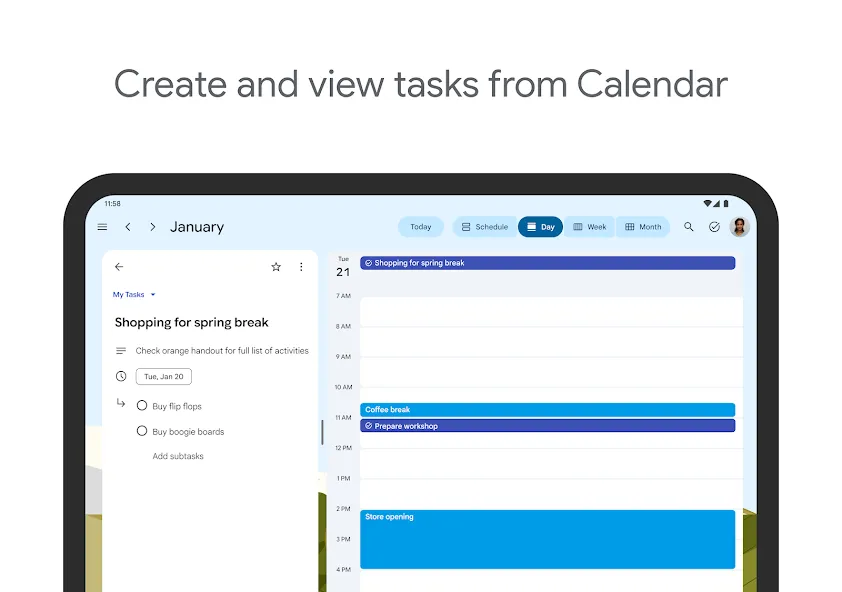The height and width of the screenshot is (592, 842).
Task: Click Add subtasks
Action: coord(178,456)
